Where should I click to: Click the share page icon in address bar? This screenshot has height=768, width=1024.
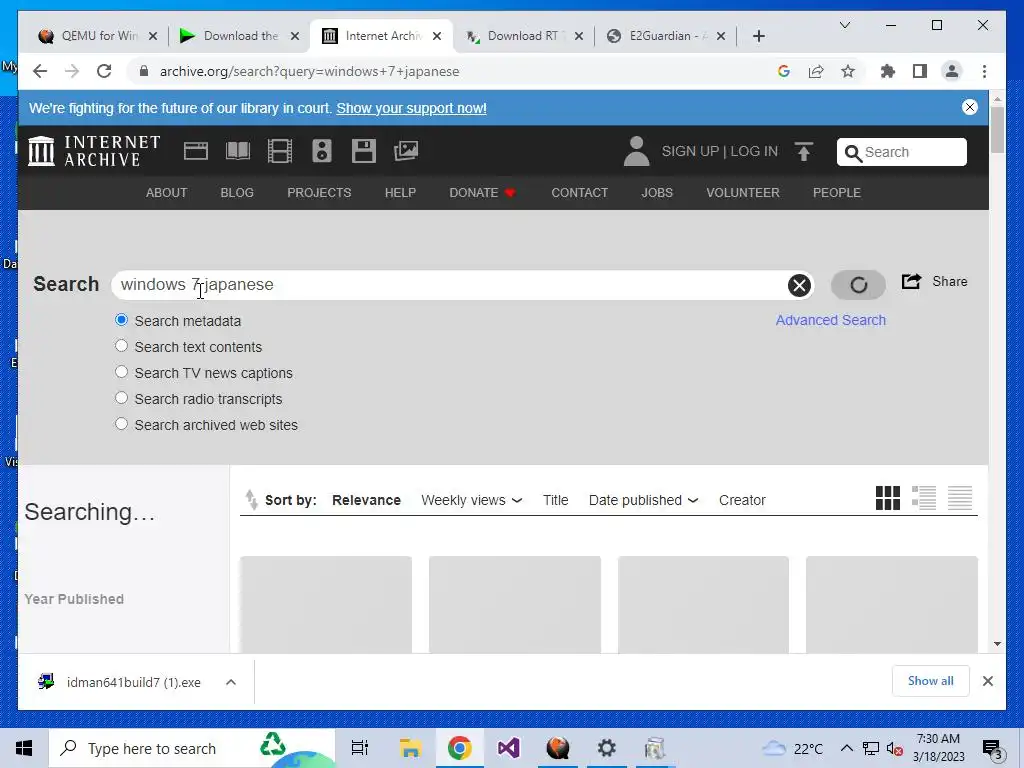pyautogui.click(x=816, y=71)
